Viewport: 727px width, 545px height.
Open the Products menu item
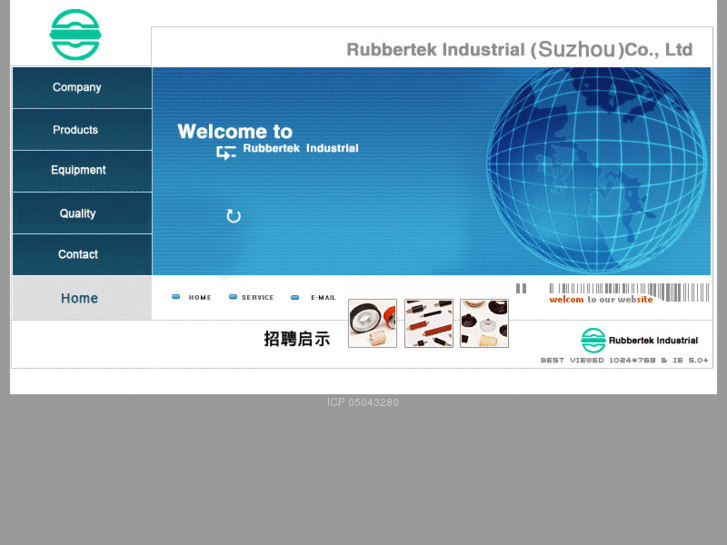pyautogui.click(x=82, y=129)
